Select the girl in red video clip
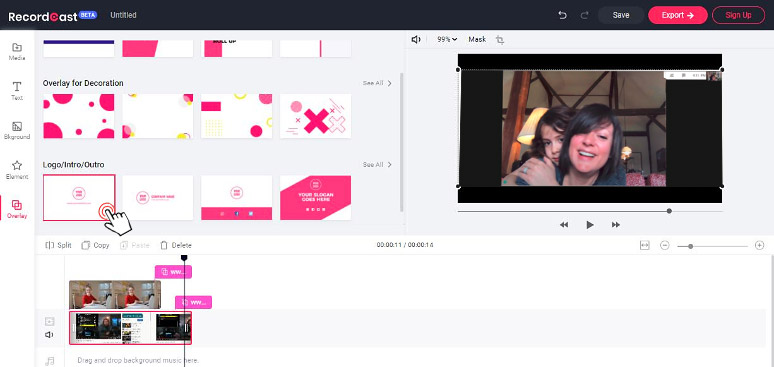The height and width of the screenshot is (367, 774). [x=115, y=295]
